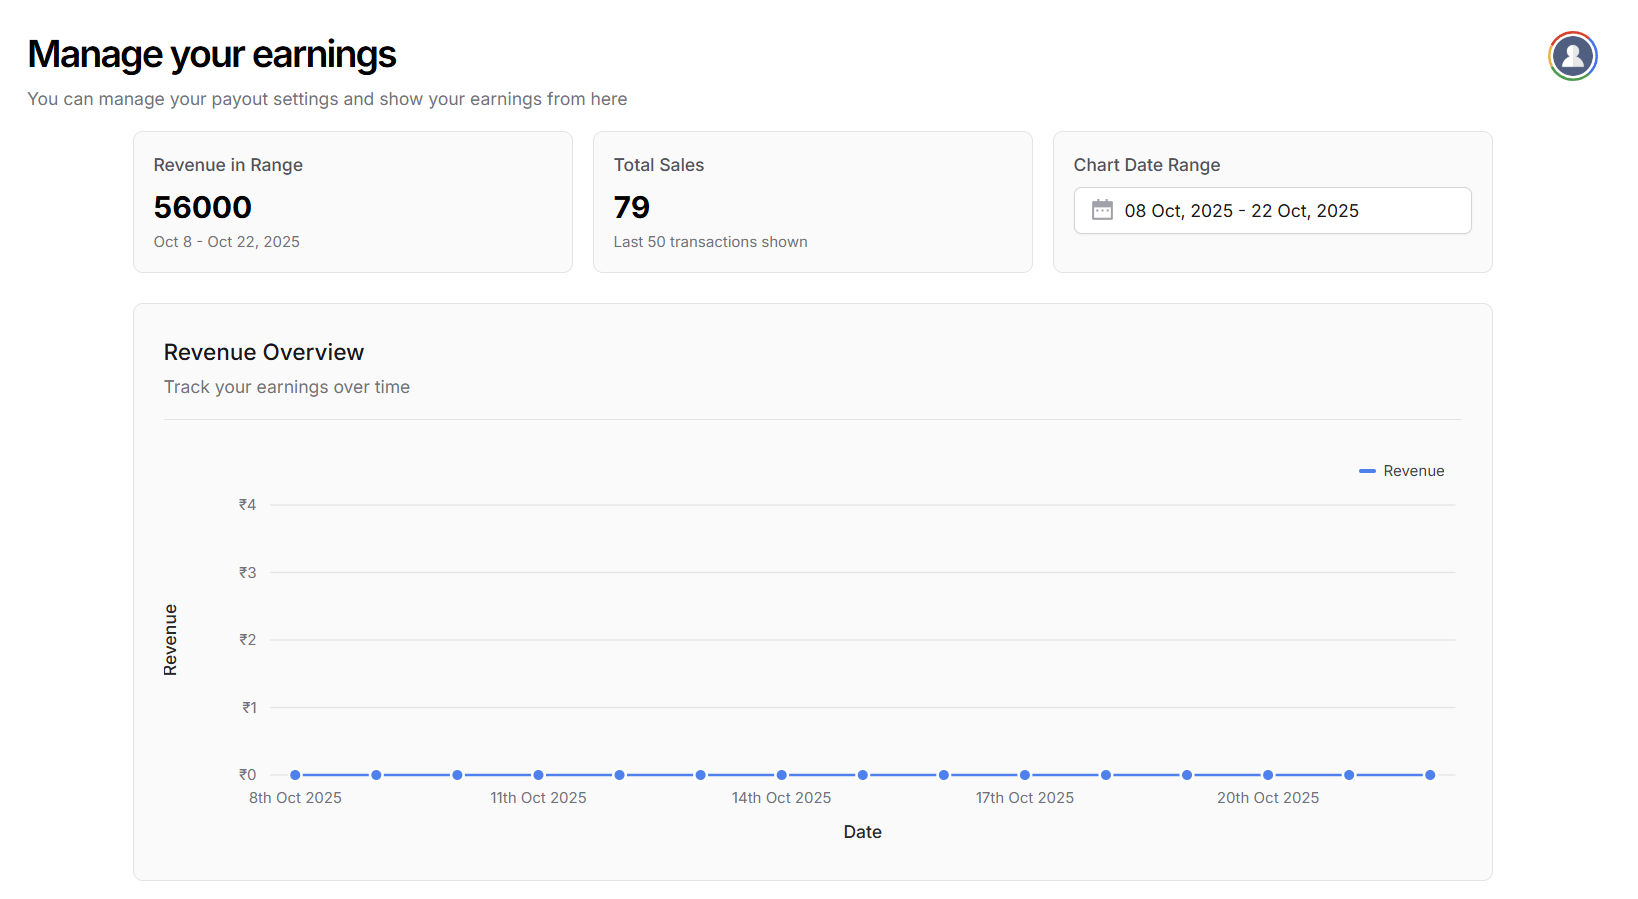Click the '8th Oct 2025' axis label

295,798
